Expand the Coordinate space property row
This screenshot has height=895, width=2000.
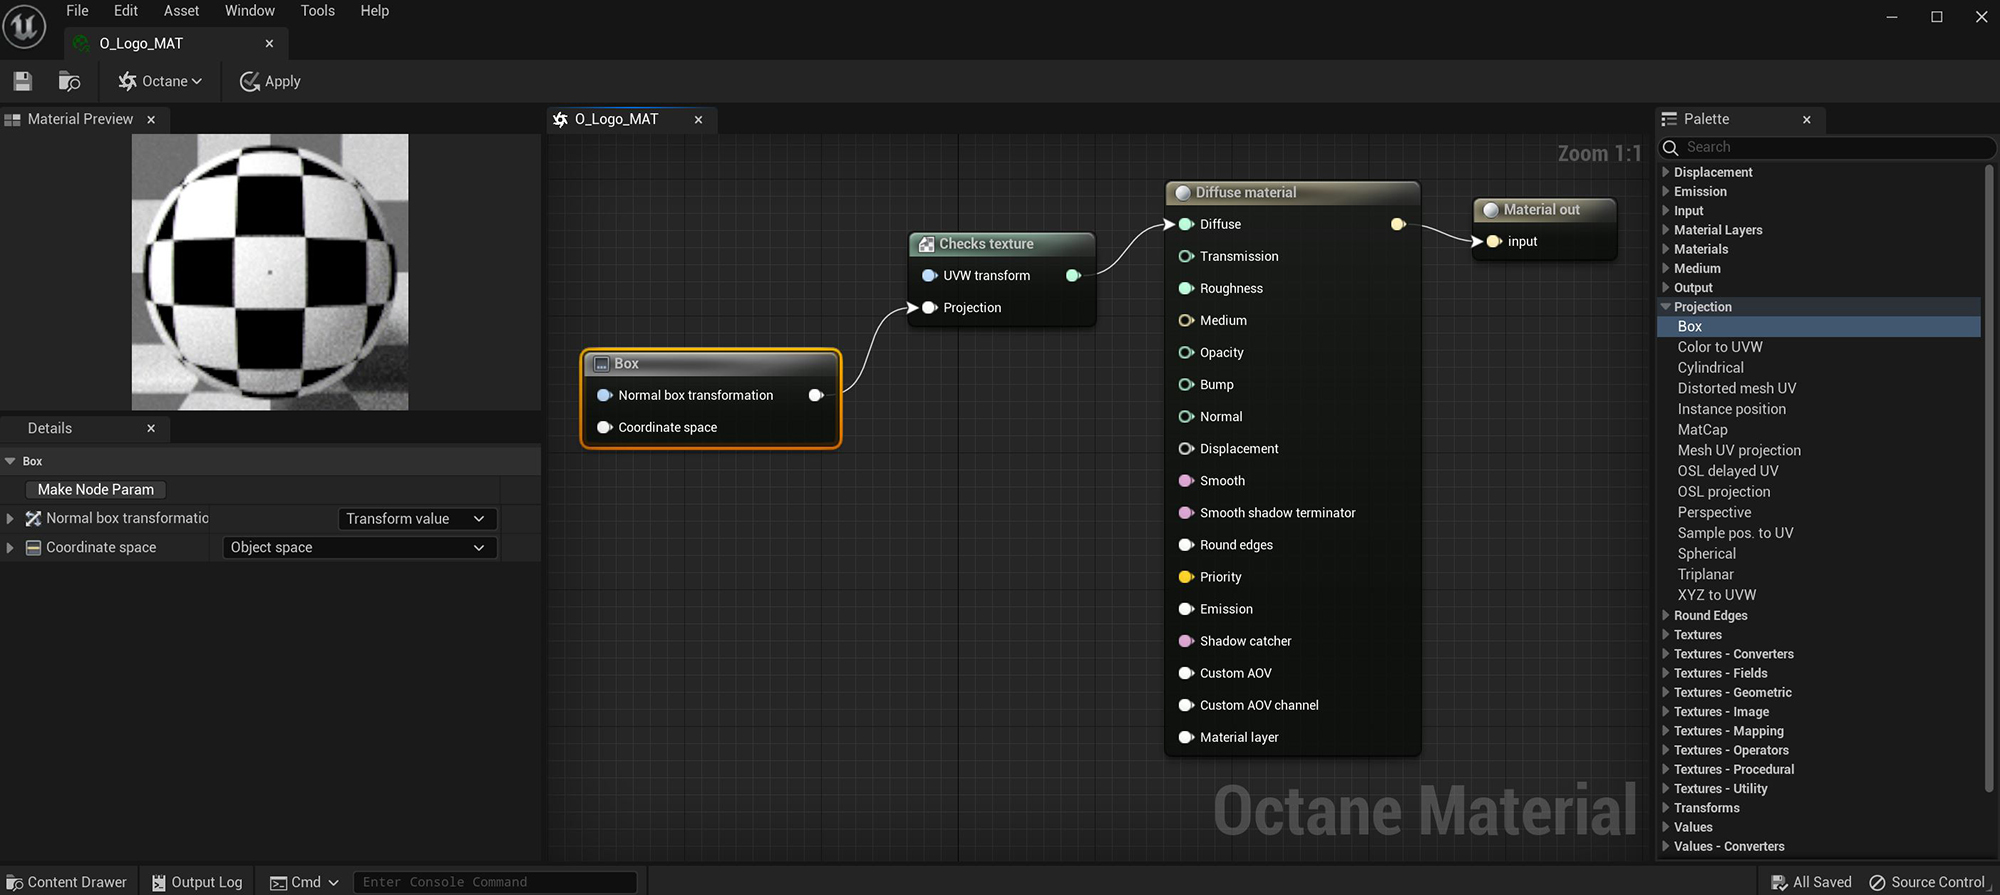10,547
